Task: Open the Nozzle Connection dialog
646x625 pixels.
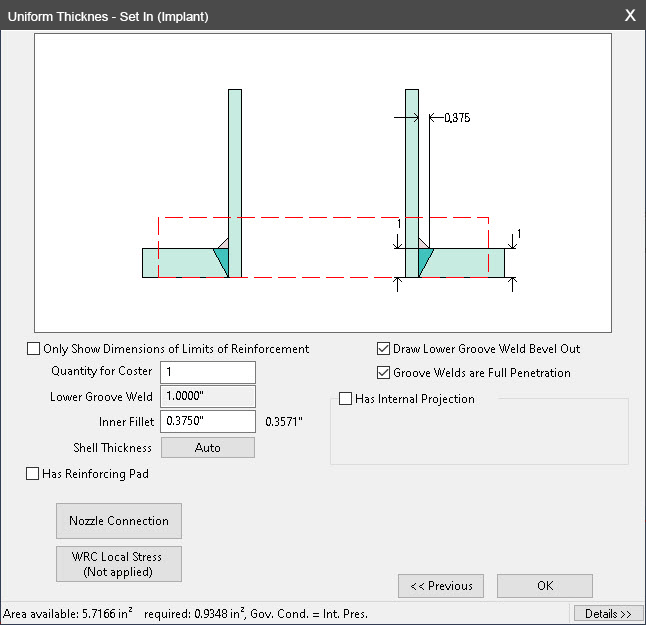Action: pos(119,521)
